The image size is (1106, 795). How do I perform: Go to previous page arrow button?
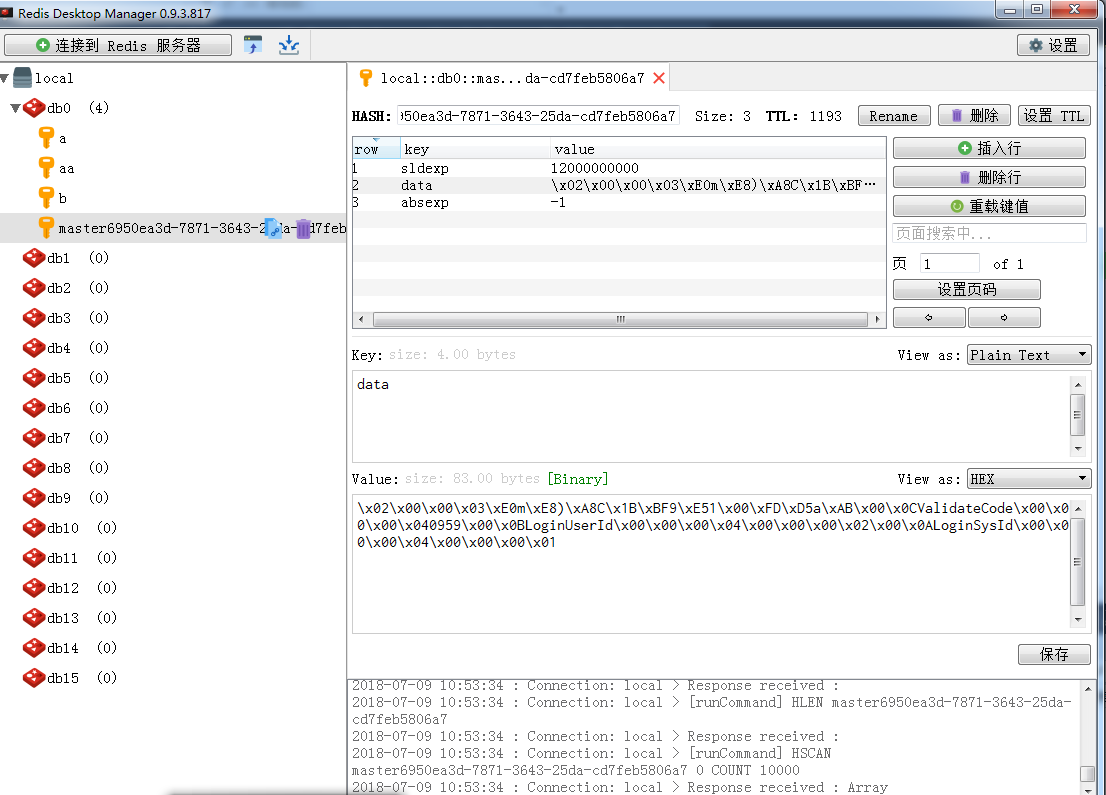click(929, 317)
